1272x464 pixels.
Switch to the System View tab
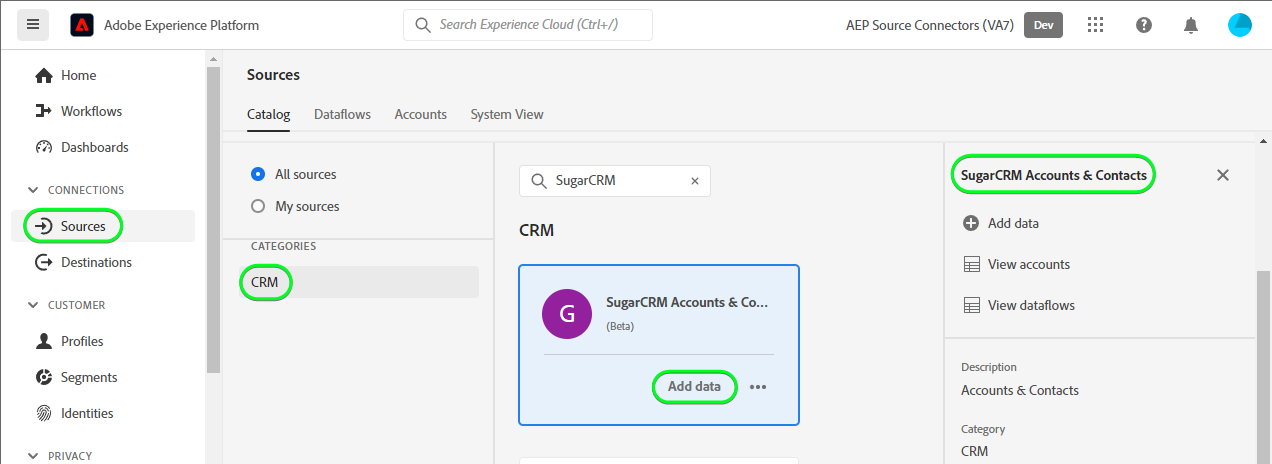[507, 114]
